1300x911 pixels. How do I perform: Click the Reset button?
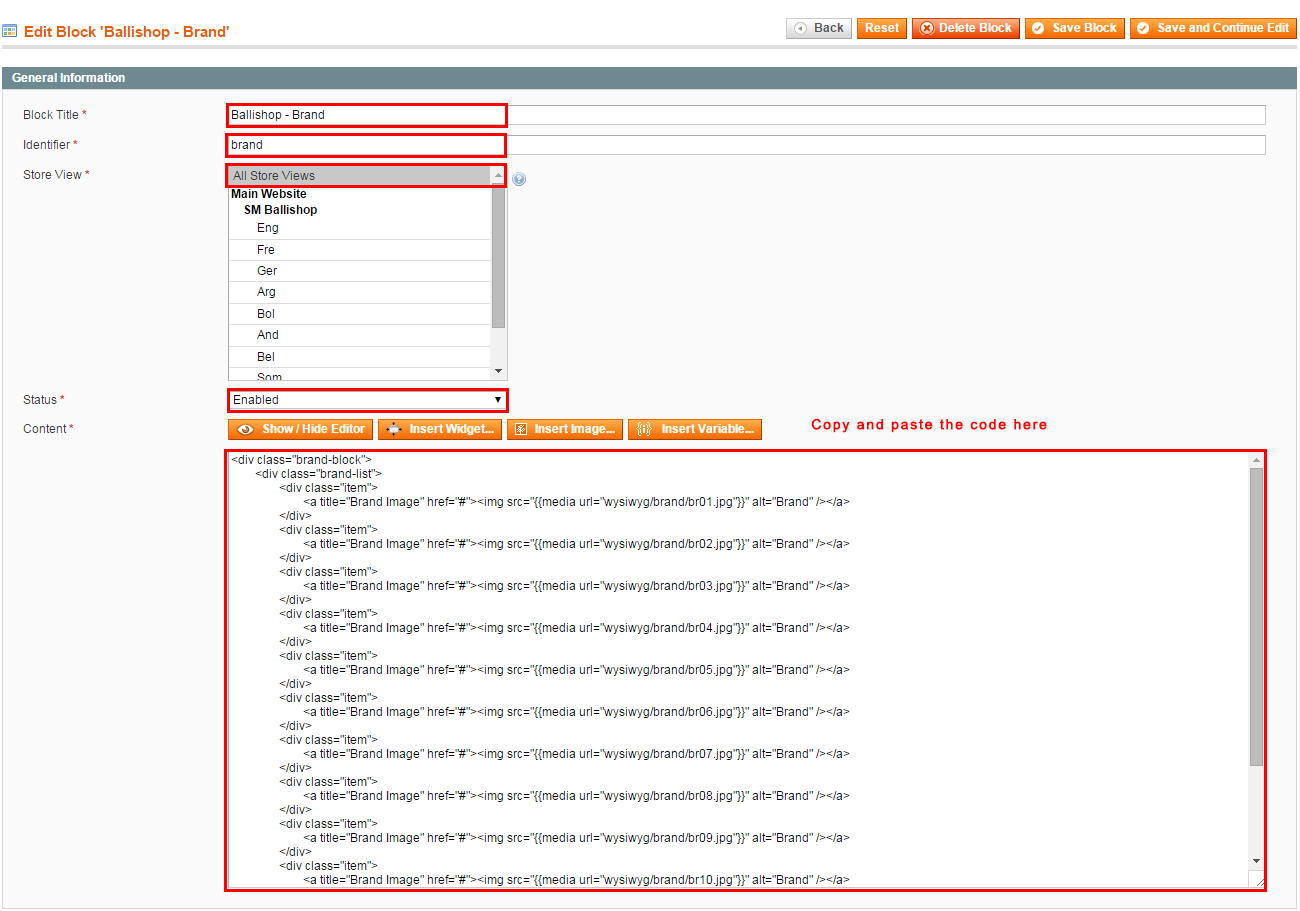(x=881, y=28)
